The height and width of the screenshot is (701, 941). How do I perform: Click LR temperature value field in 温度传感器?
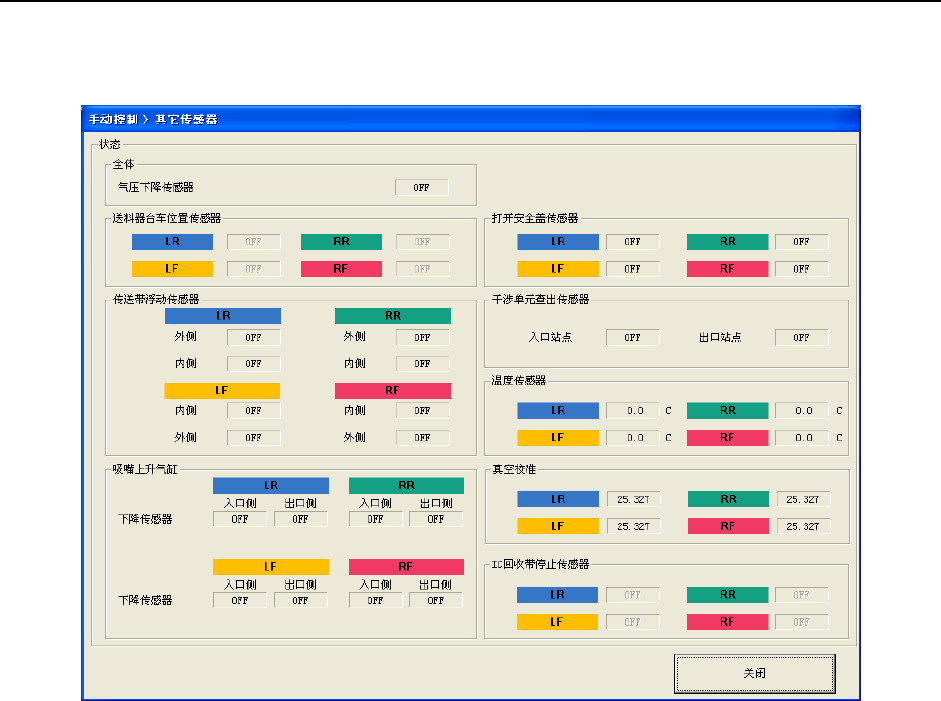633,411
